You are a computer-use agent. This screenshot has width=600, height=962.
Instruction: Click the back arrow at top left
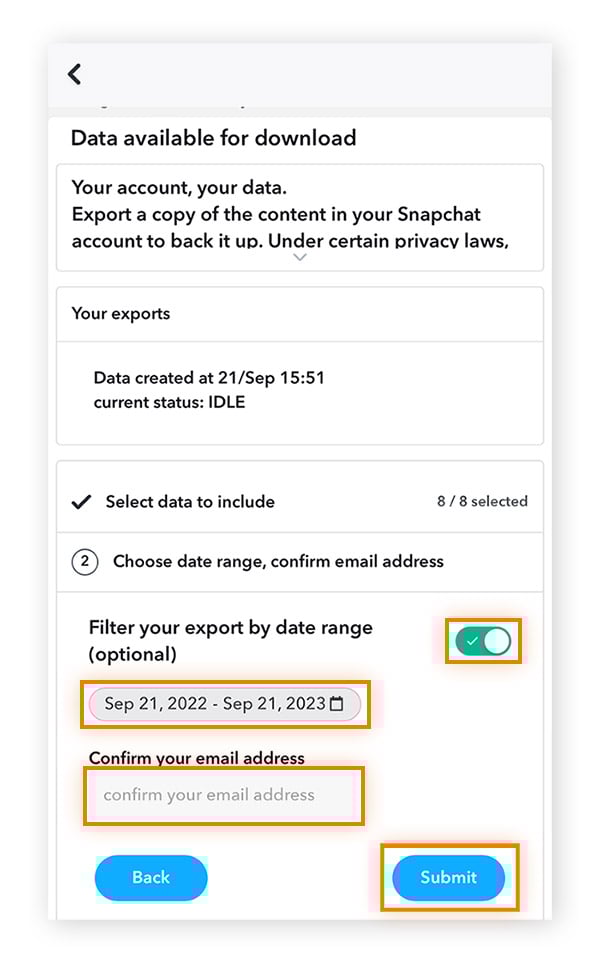pyautogui.click(x=74, y=73)
